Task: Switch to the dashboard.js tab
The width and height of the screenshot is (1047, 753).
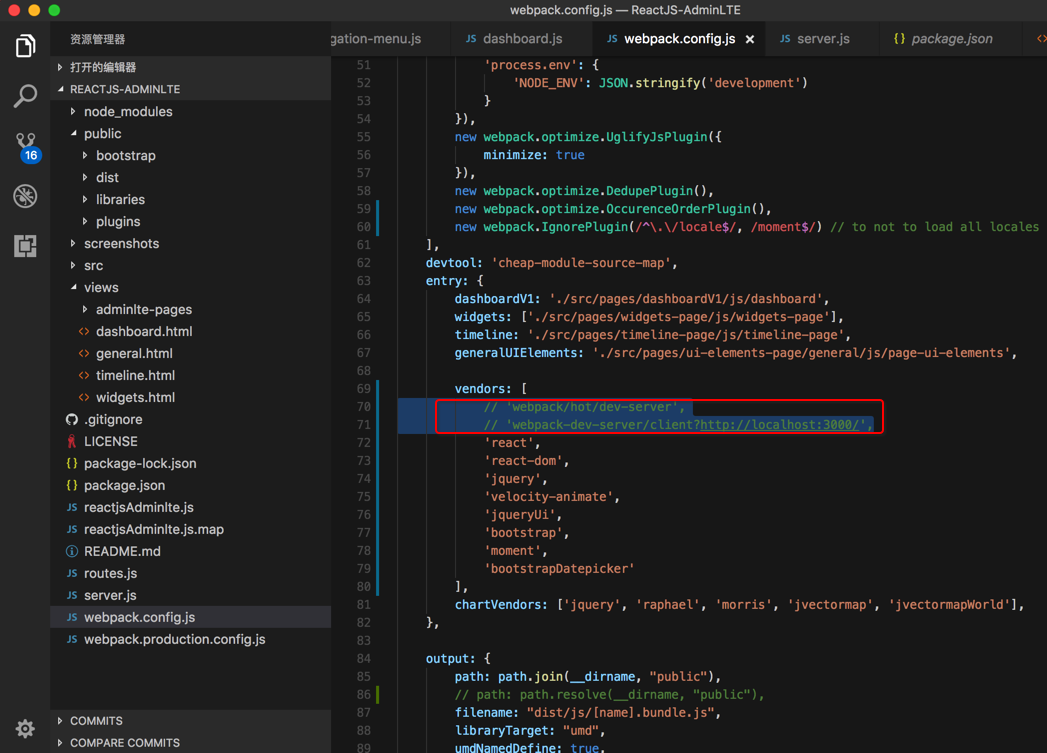Action: coord(522,39)
